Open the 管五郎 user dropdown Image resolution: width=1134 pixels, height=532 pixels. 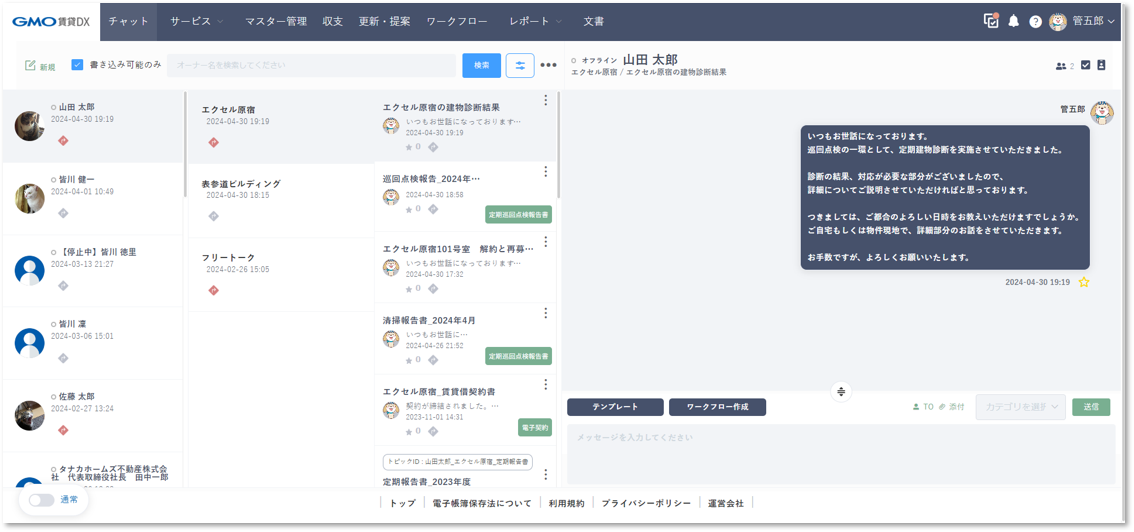click(1094, 22)
